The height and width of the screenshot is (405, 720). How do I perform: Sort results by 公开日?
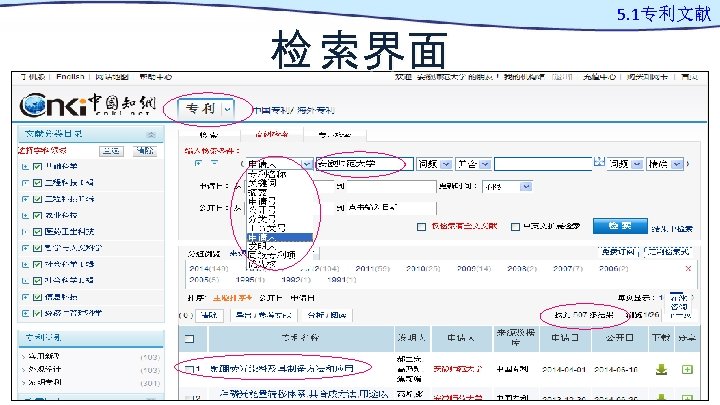click(x=271, y=298)
